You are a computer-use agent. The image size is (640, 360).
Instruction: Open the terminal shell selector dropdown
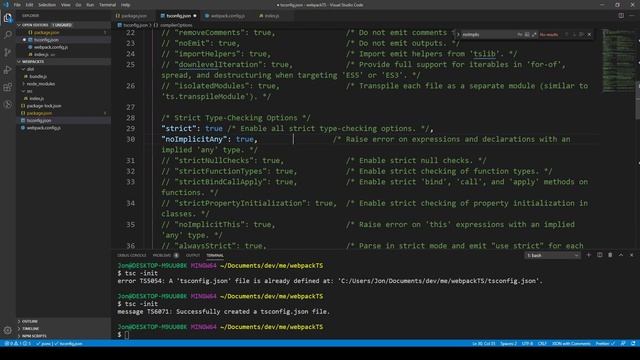552,256
